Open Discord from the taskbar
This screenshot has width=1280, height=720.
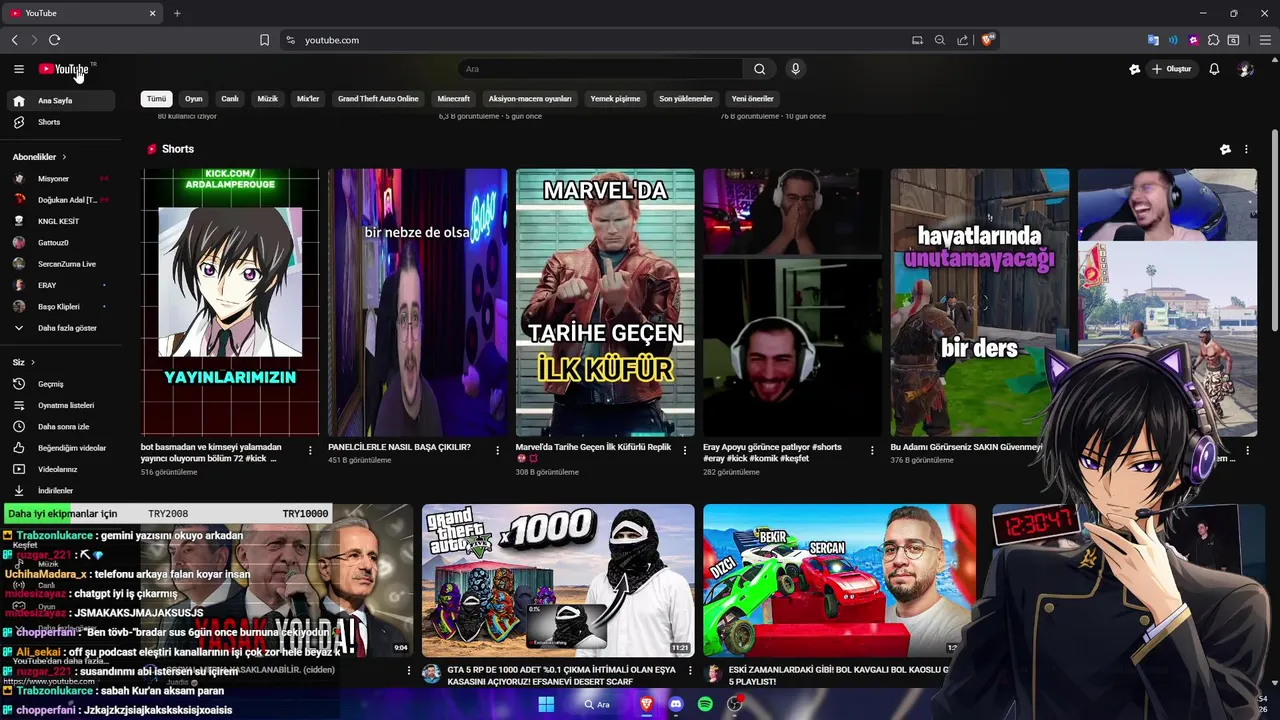point(676,705)
